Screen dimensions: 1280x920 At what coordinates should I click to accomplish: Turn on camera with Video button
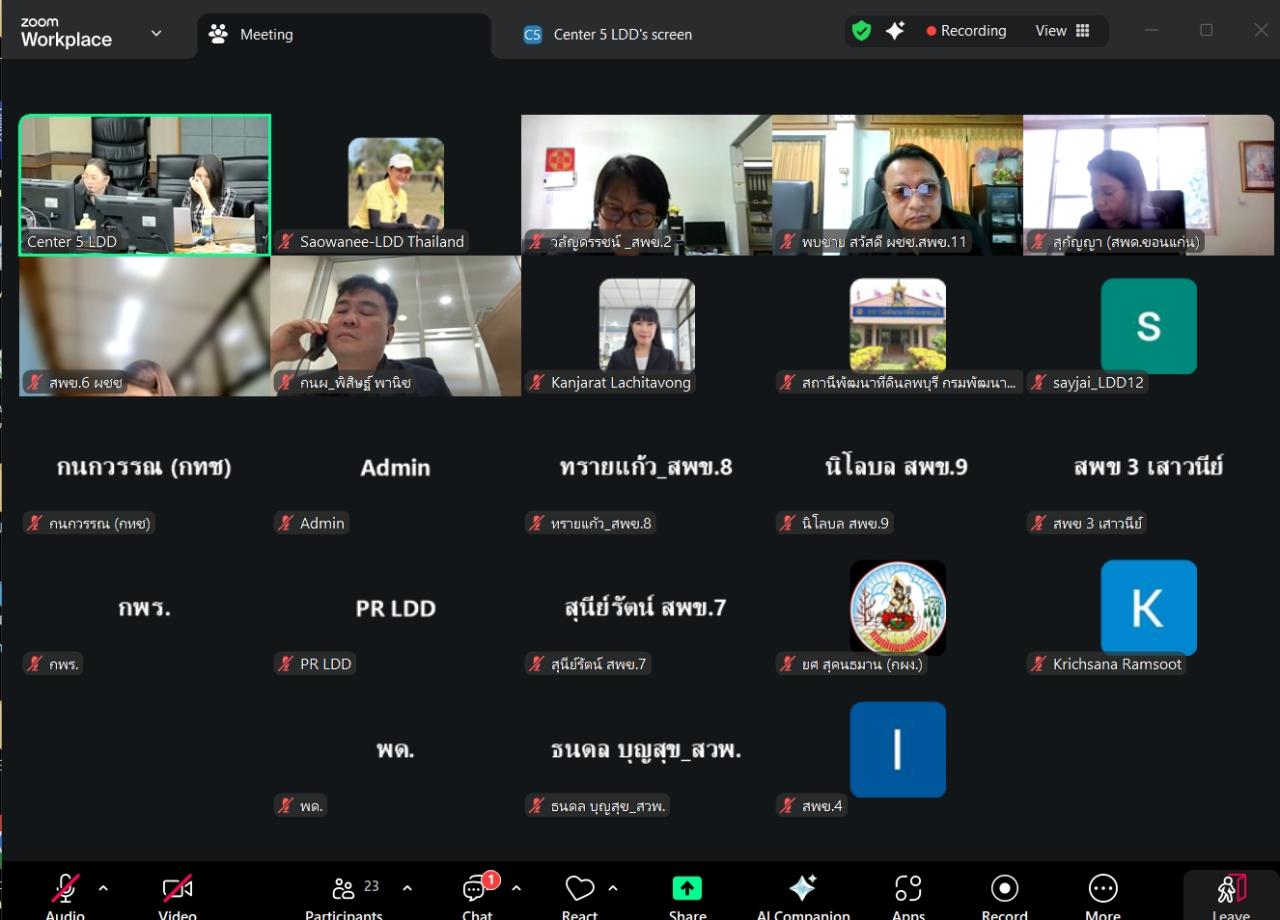177,890
